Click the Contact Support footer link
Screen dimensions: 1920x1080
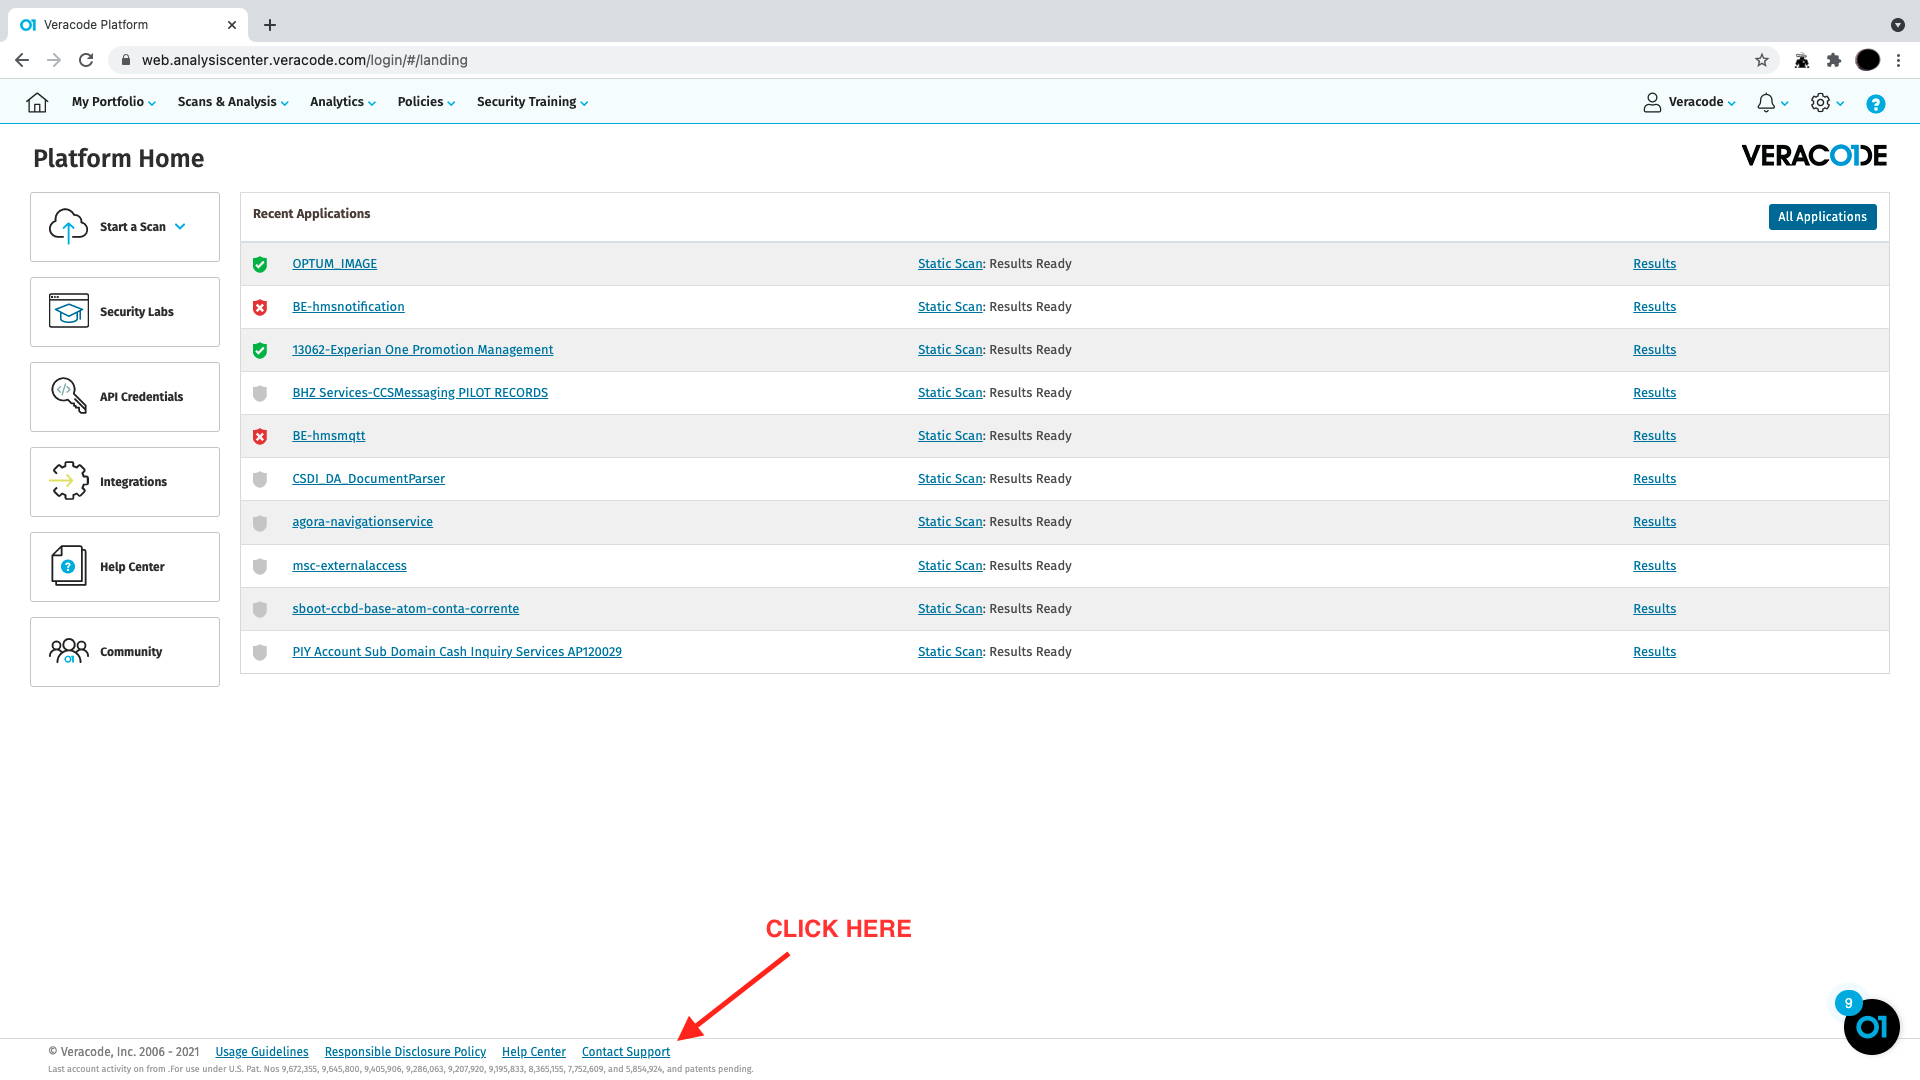click(626, 1052)
